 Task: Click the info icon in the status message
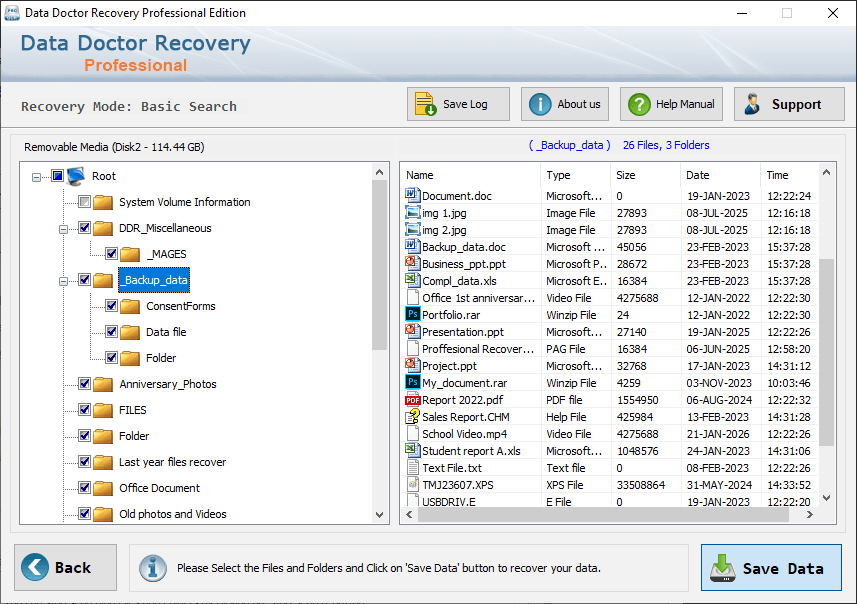point(152,568)
